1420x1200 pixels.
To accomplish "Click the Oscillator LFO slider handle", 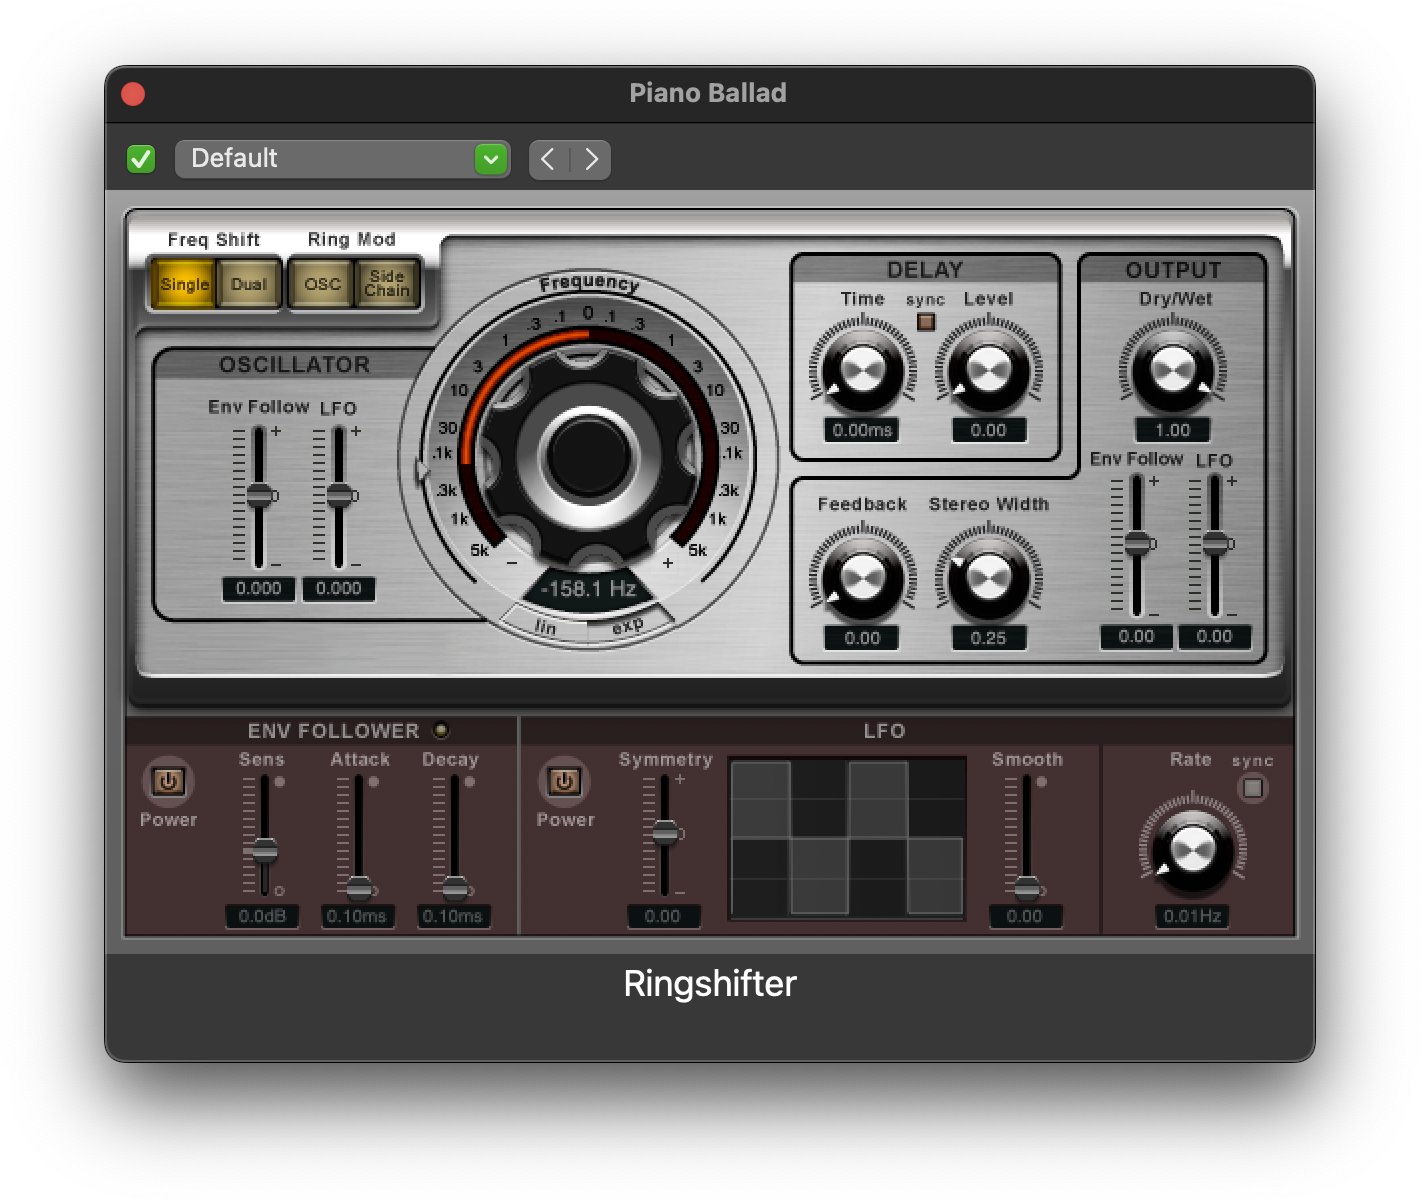I will pos(340,495).
